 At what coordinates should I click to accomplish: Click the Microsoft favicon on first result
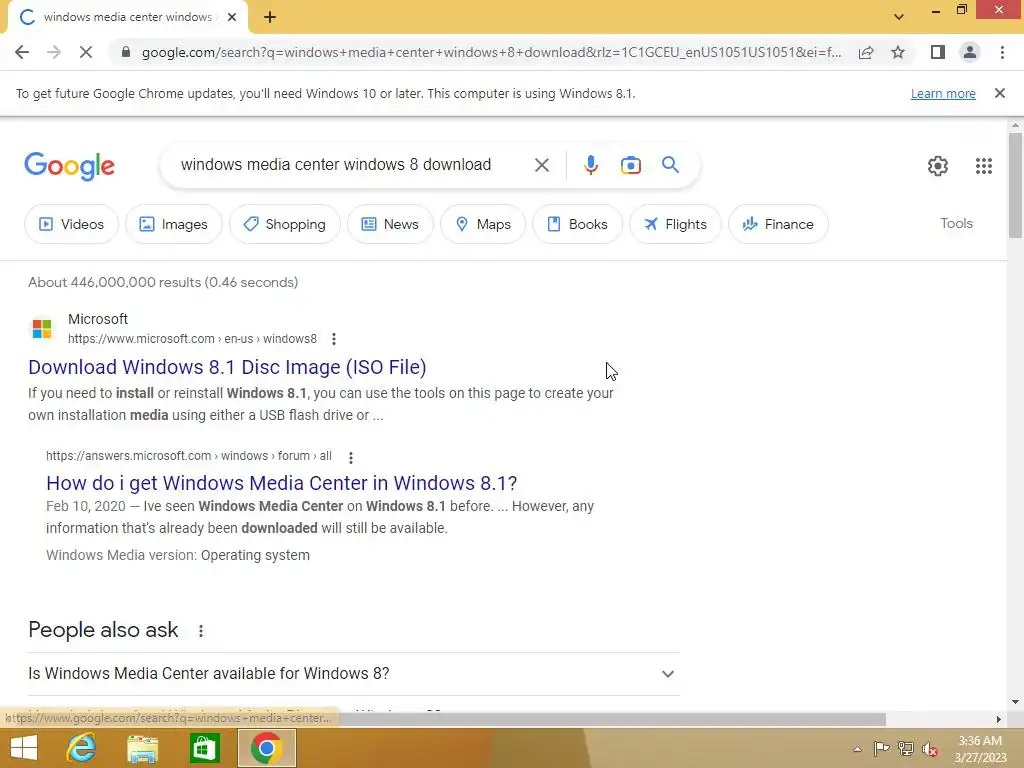click(42, 328)
